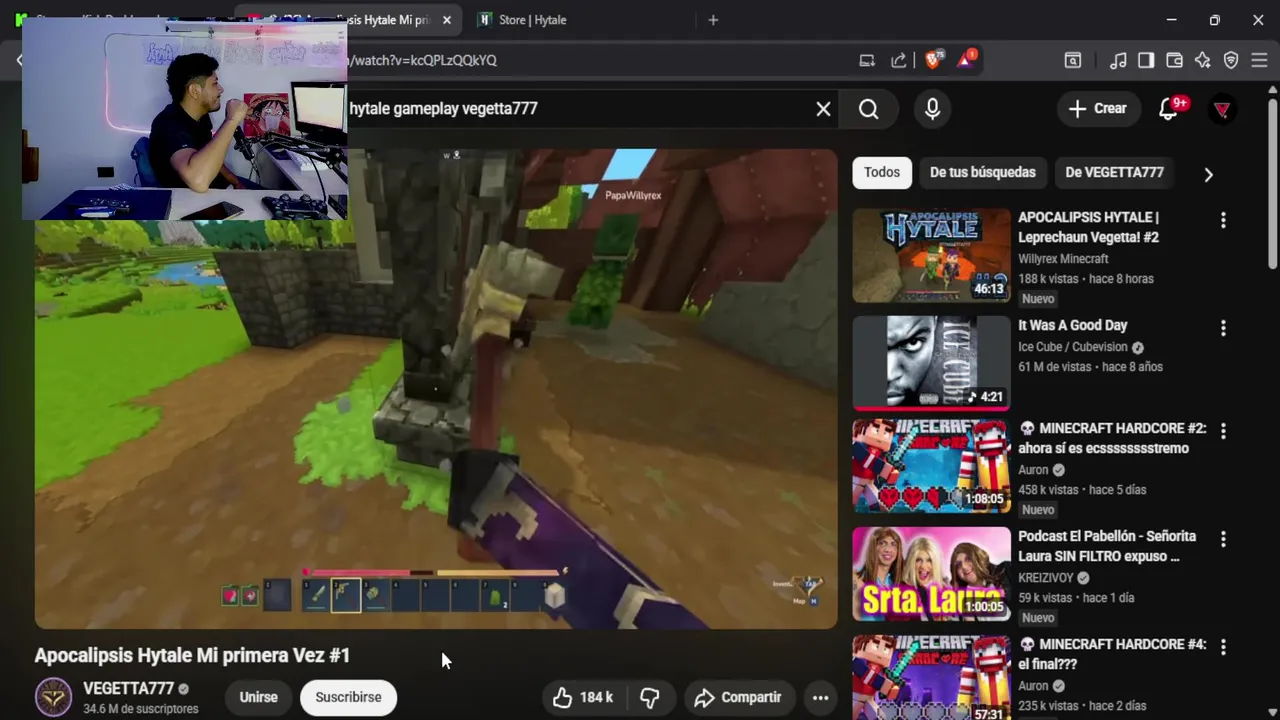Image resolution: width=1280 pixels, height=720 pixels.
Task: Open the YouTube notifications bell
Action: click(x=1169, y=109)
